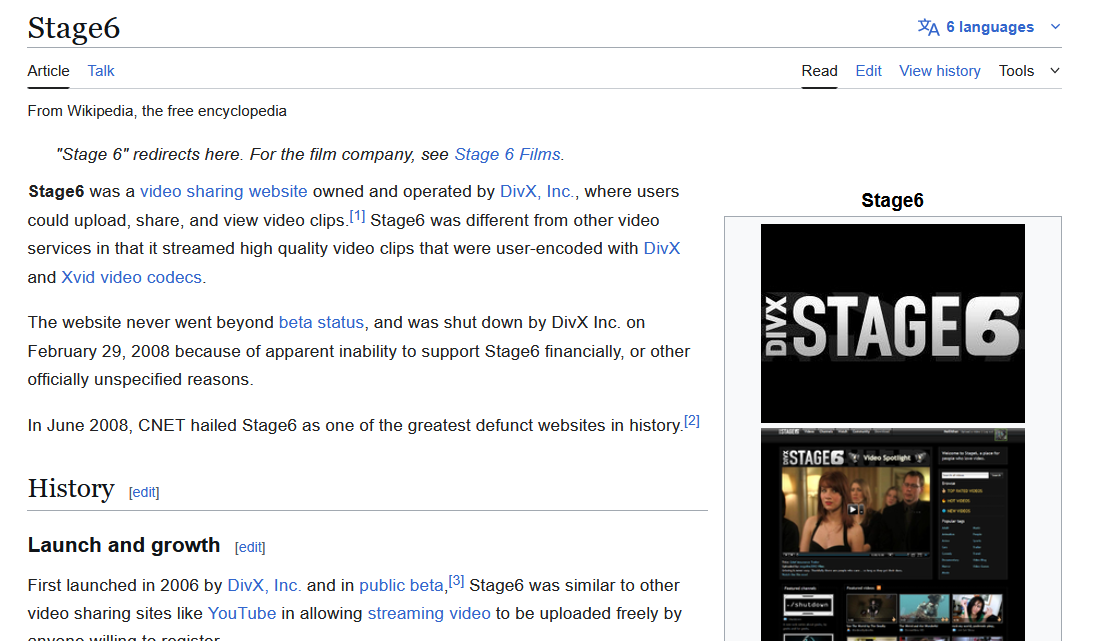The width and height of the screenshot is (1110, 641).
Task: Open the Stage6 logo image
Action: (893, 324)
